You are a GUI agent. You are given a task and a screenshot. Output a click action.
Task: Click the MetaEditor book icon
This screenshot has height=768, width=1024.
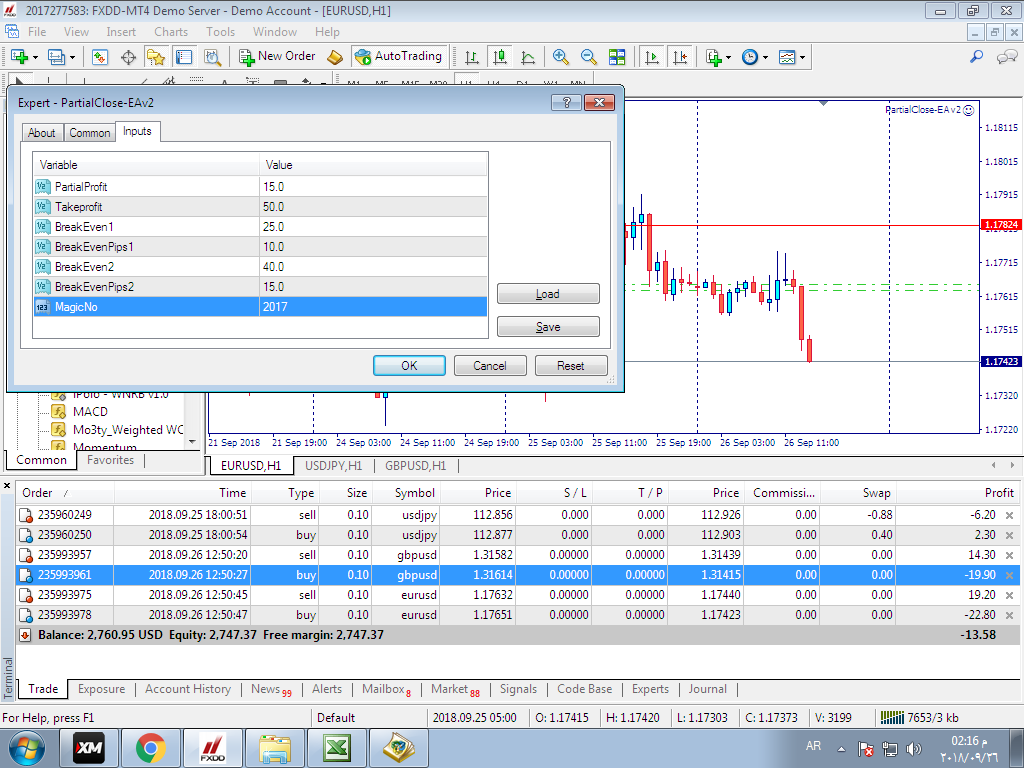click(x=335, y=57)
